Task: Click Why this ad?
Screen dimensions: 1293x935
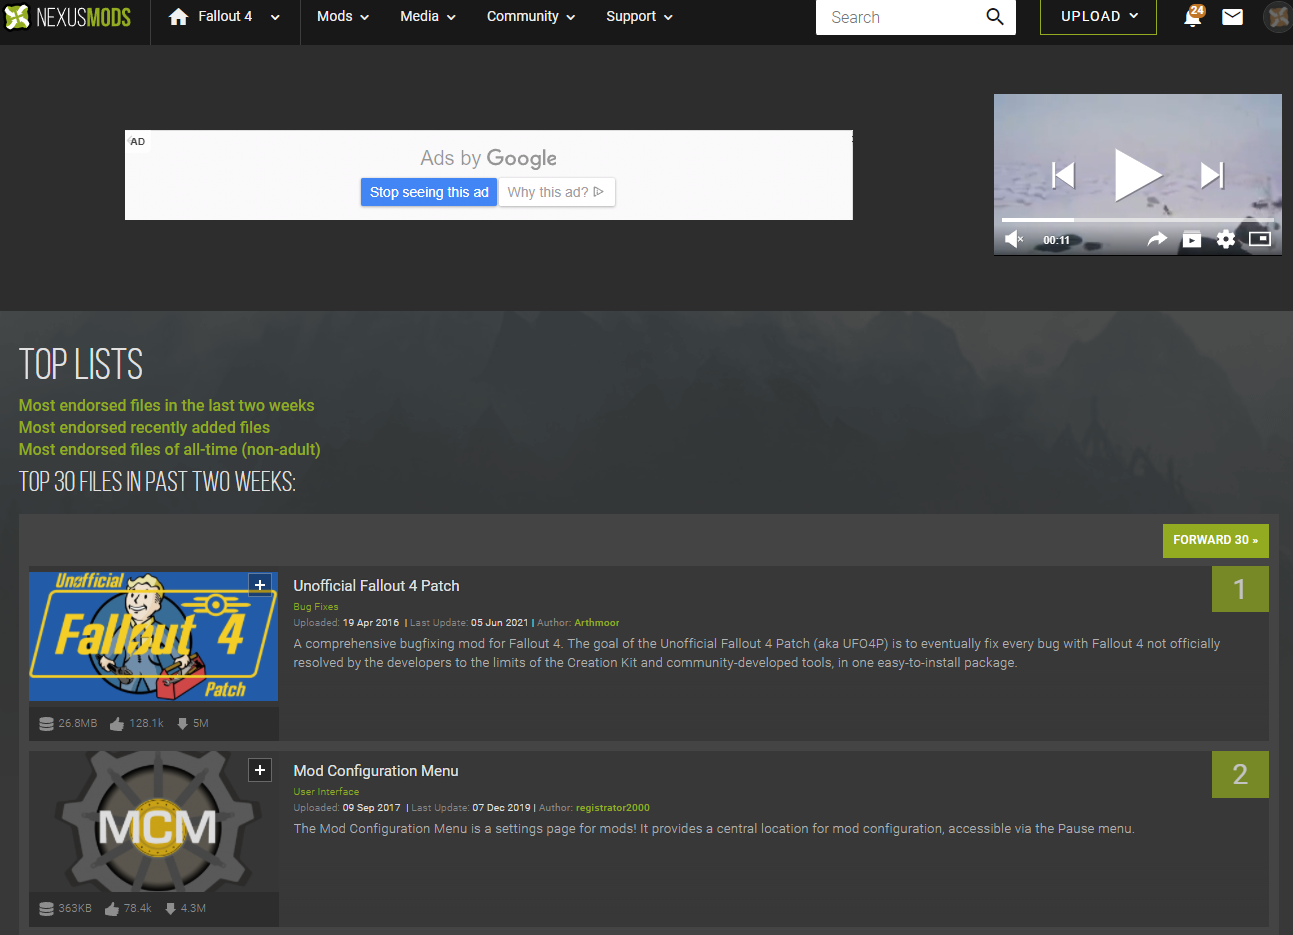Action: [556, 192]
